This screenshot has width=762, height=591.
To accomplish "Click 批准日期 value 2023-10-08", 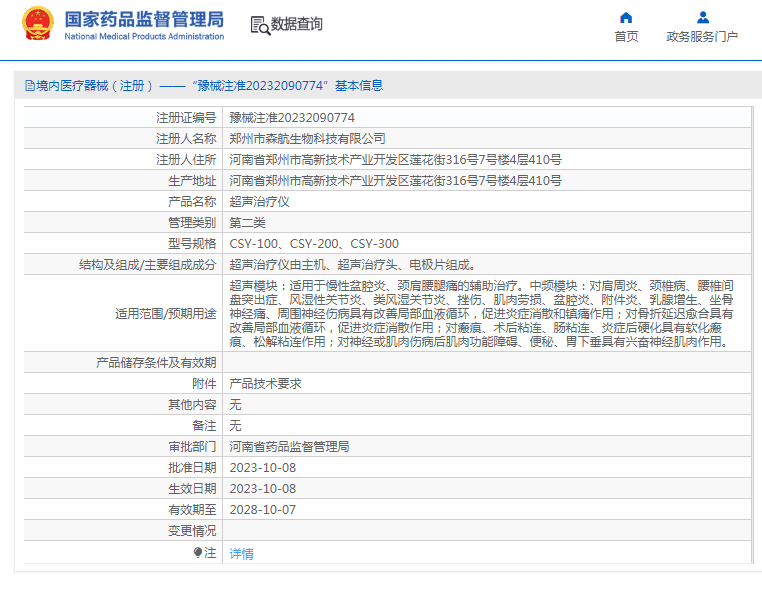I will [262, 468].
